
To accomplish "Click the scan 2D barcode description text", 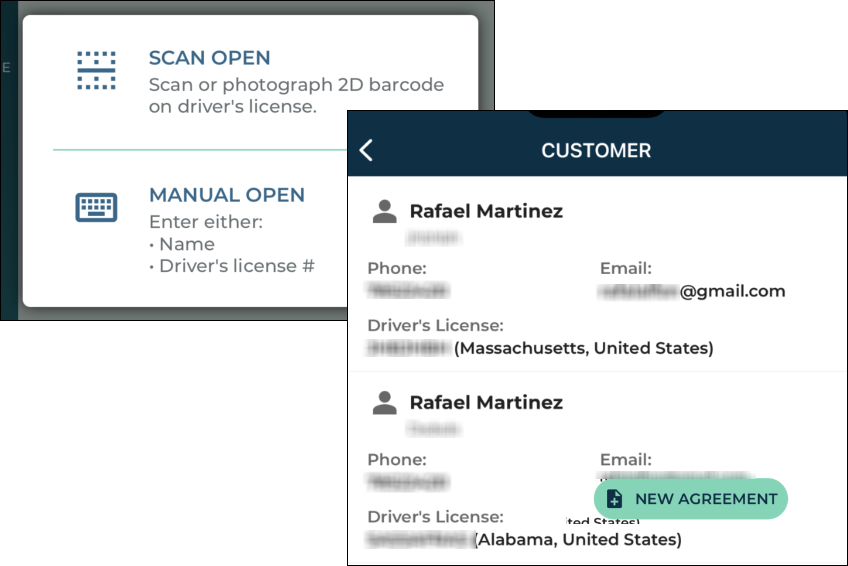I will 295,96.
